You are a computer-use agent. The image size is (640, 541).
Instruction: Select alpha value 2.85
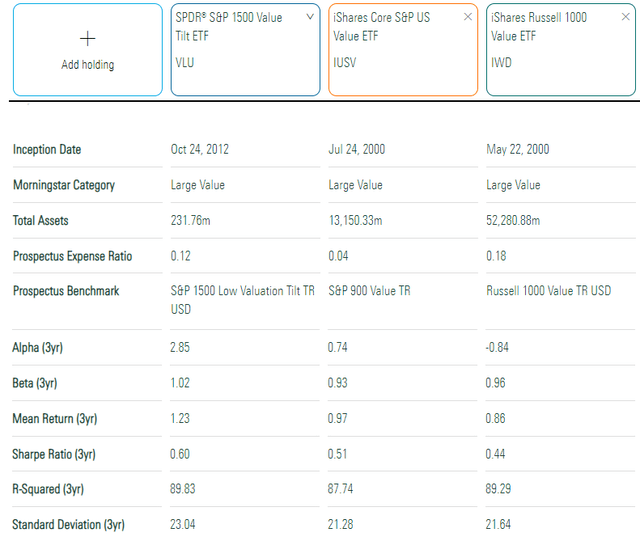tap(180, 347)
